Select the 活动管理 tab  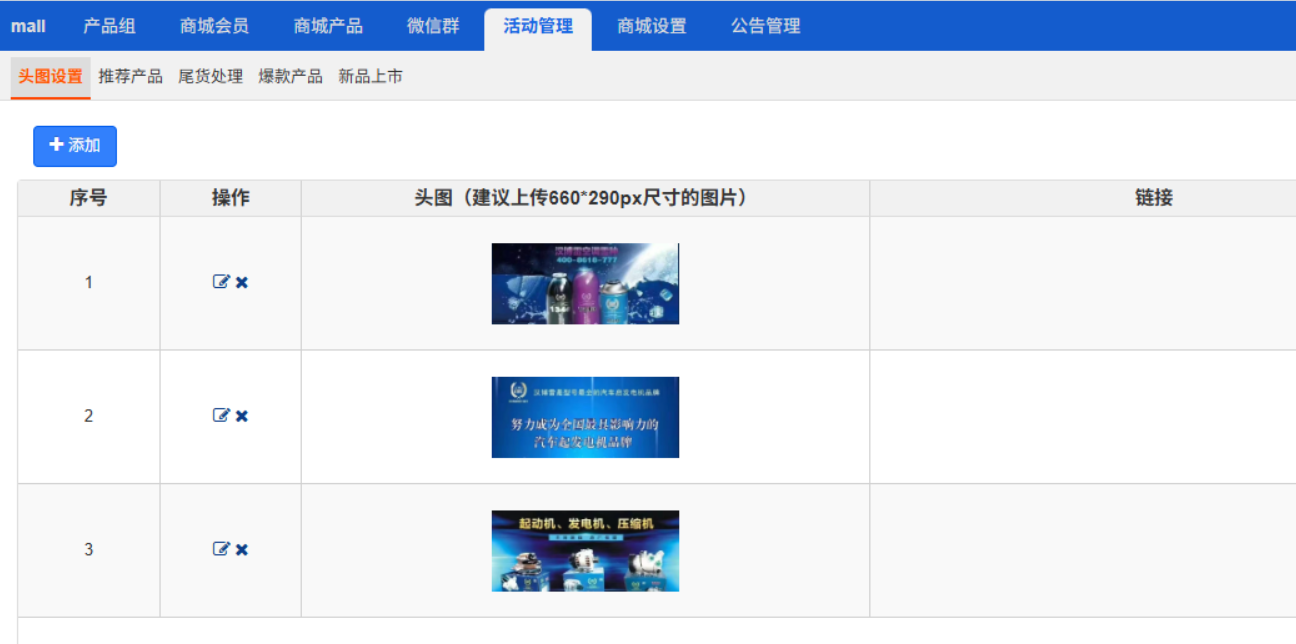click(538, 27)
